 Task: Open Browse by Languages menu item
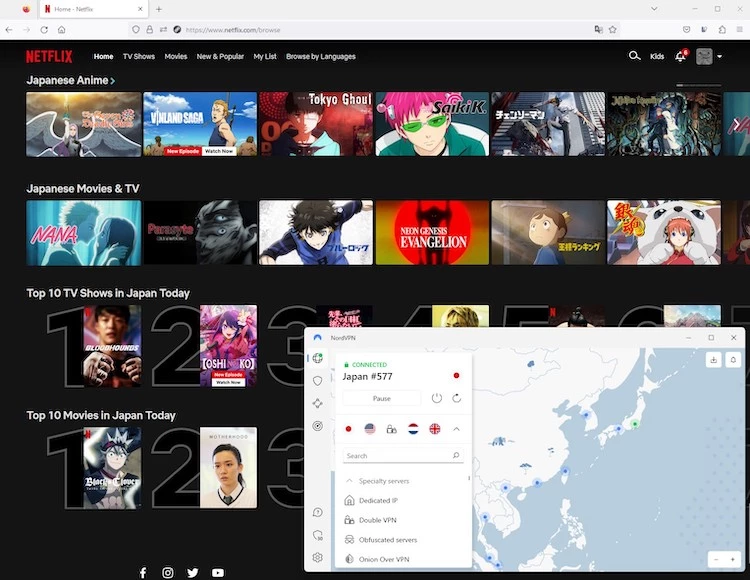pyautogui.click(x=320, y=56)
